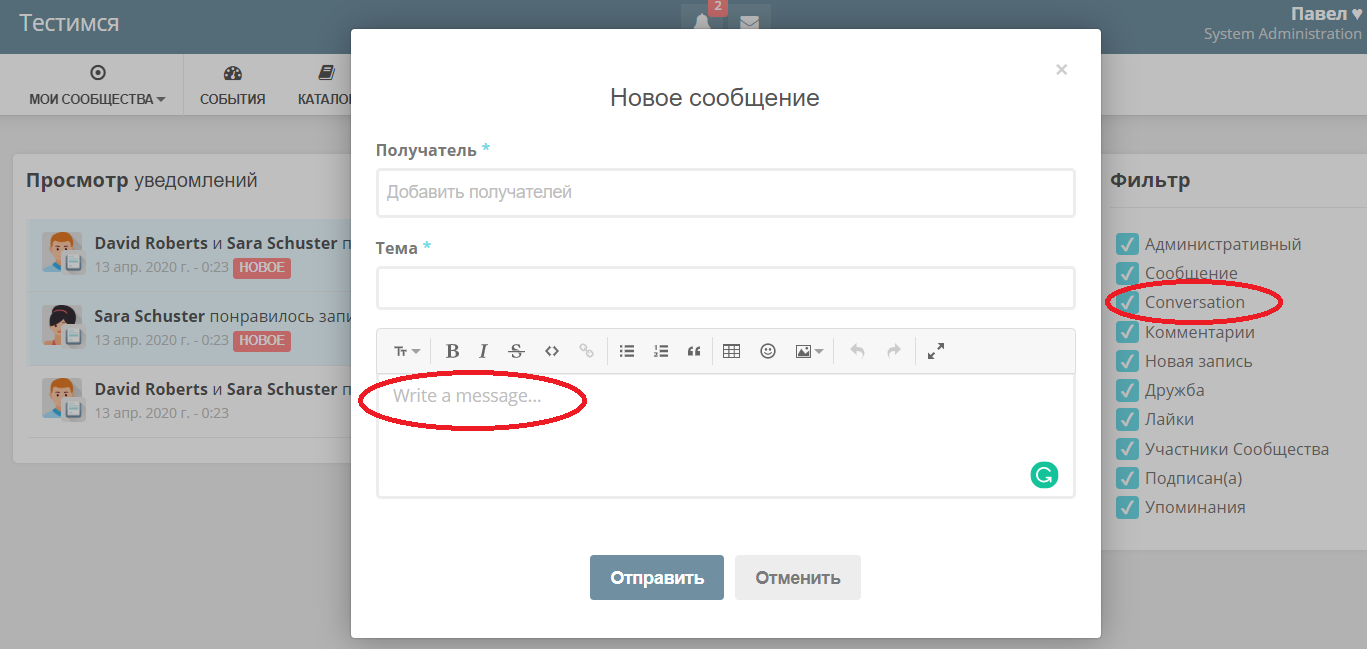Viewport: 1367px width, 649px height.
Task: Close the new message dialog
Action: [1062, 70]
